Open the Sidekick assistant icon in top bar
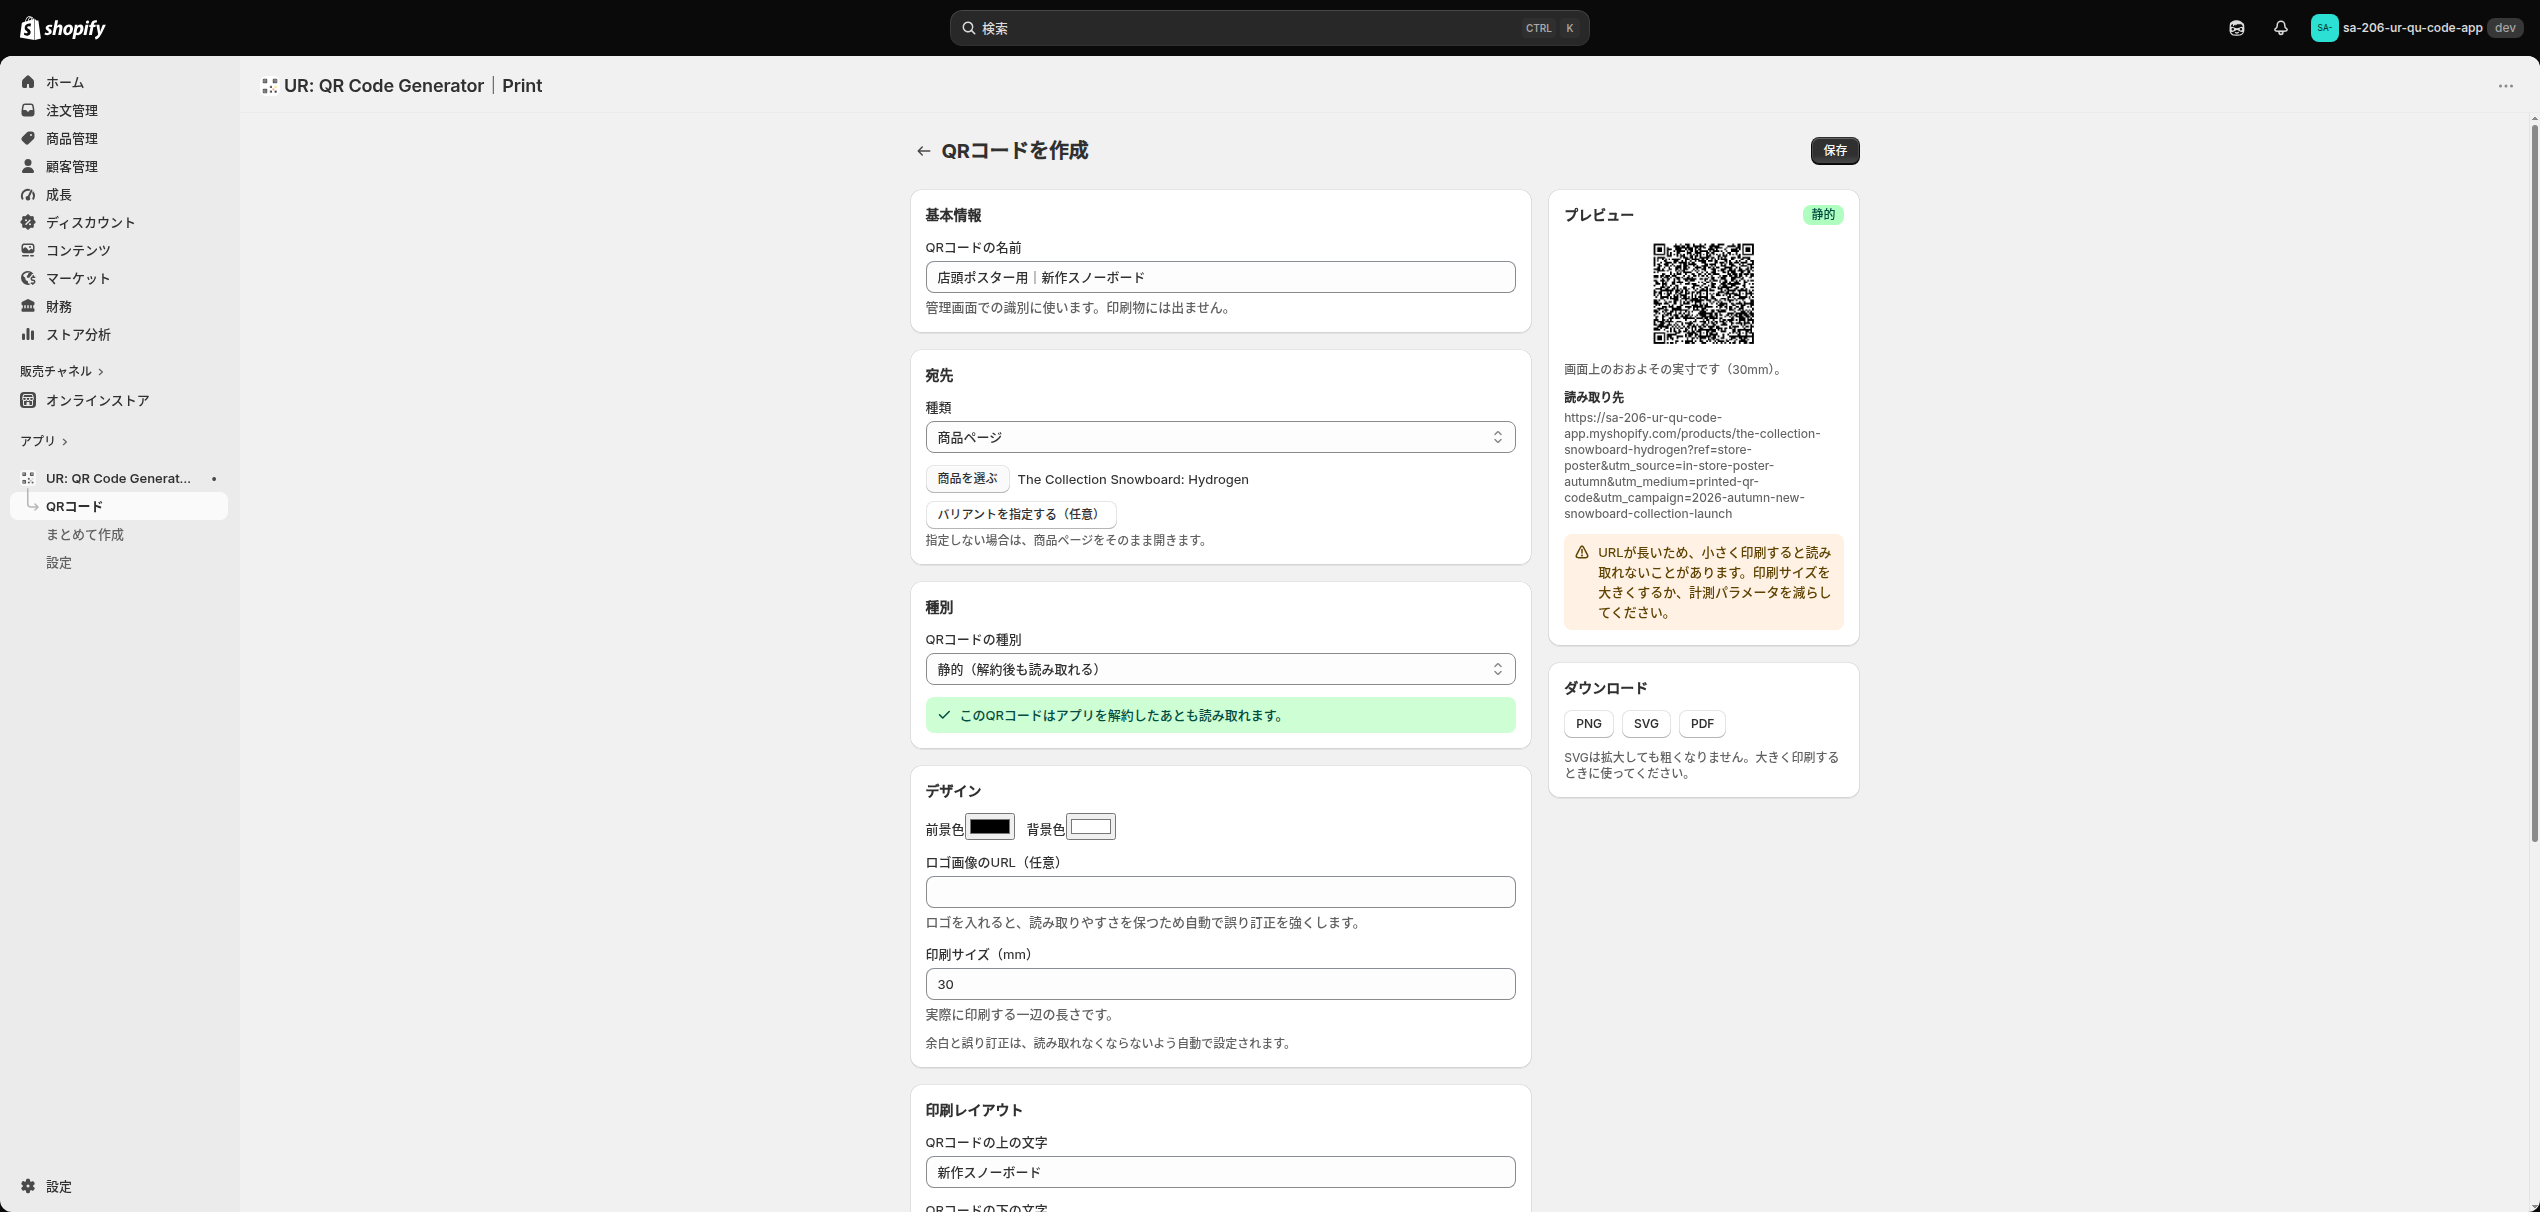This screenshot has height=1212, width=2540. click(2237, 28)
